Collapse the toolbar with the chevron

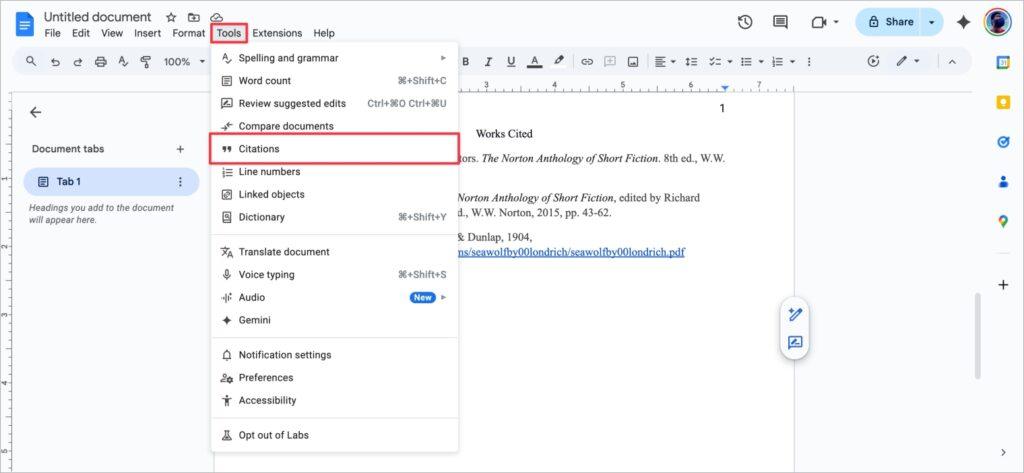coord(952,61)
